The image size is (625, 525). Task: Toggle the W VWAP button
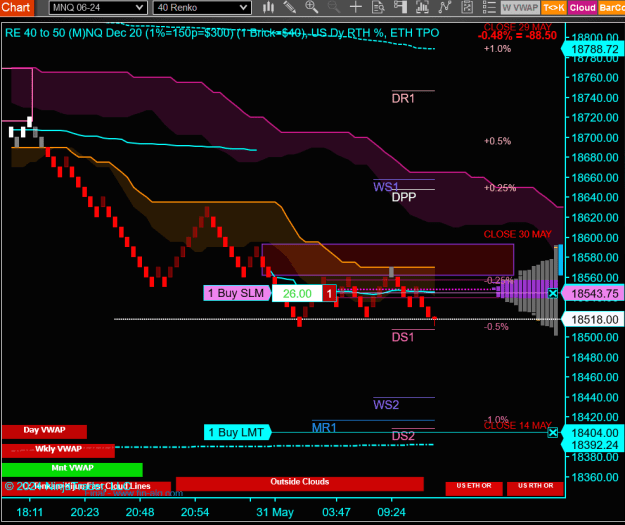pyautogui.click(x=520, y=8)
